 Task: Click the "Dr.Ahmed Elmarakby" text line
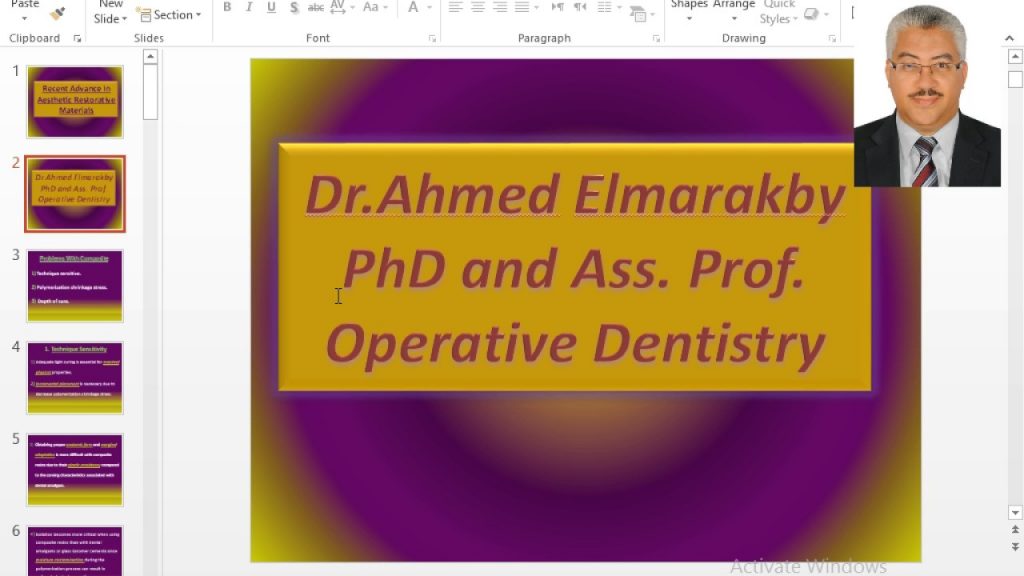[575, 195]
